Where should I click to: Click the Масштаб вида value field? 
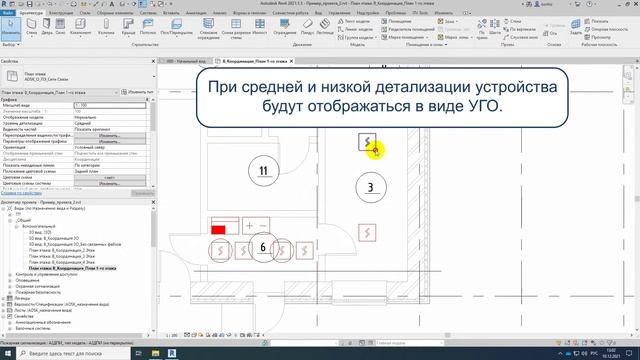pos(110,105)
